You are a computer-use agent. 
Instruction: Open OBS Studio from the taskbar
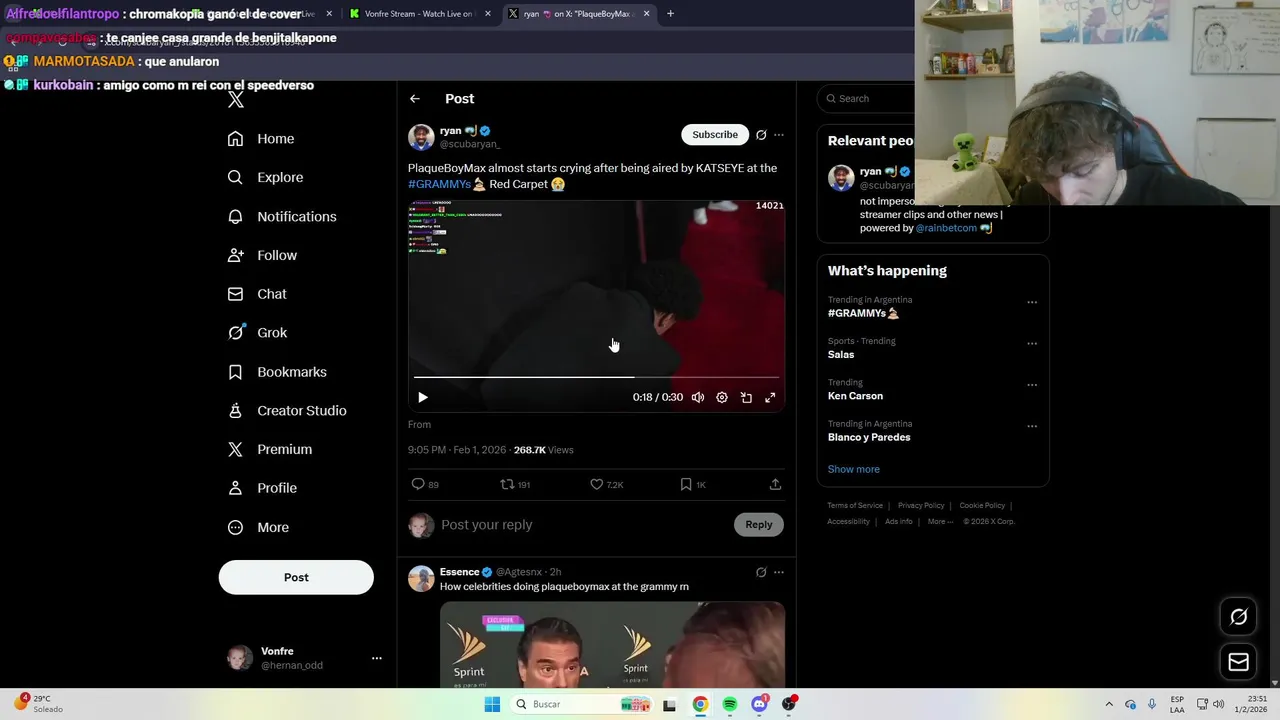(789, 704)
